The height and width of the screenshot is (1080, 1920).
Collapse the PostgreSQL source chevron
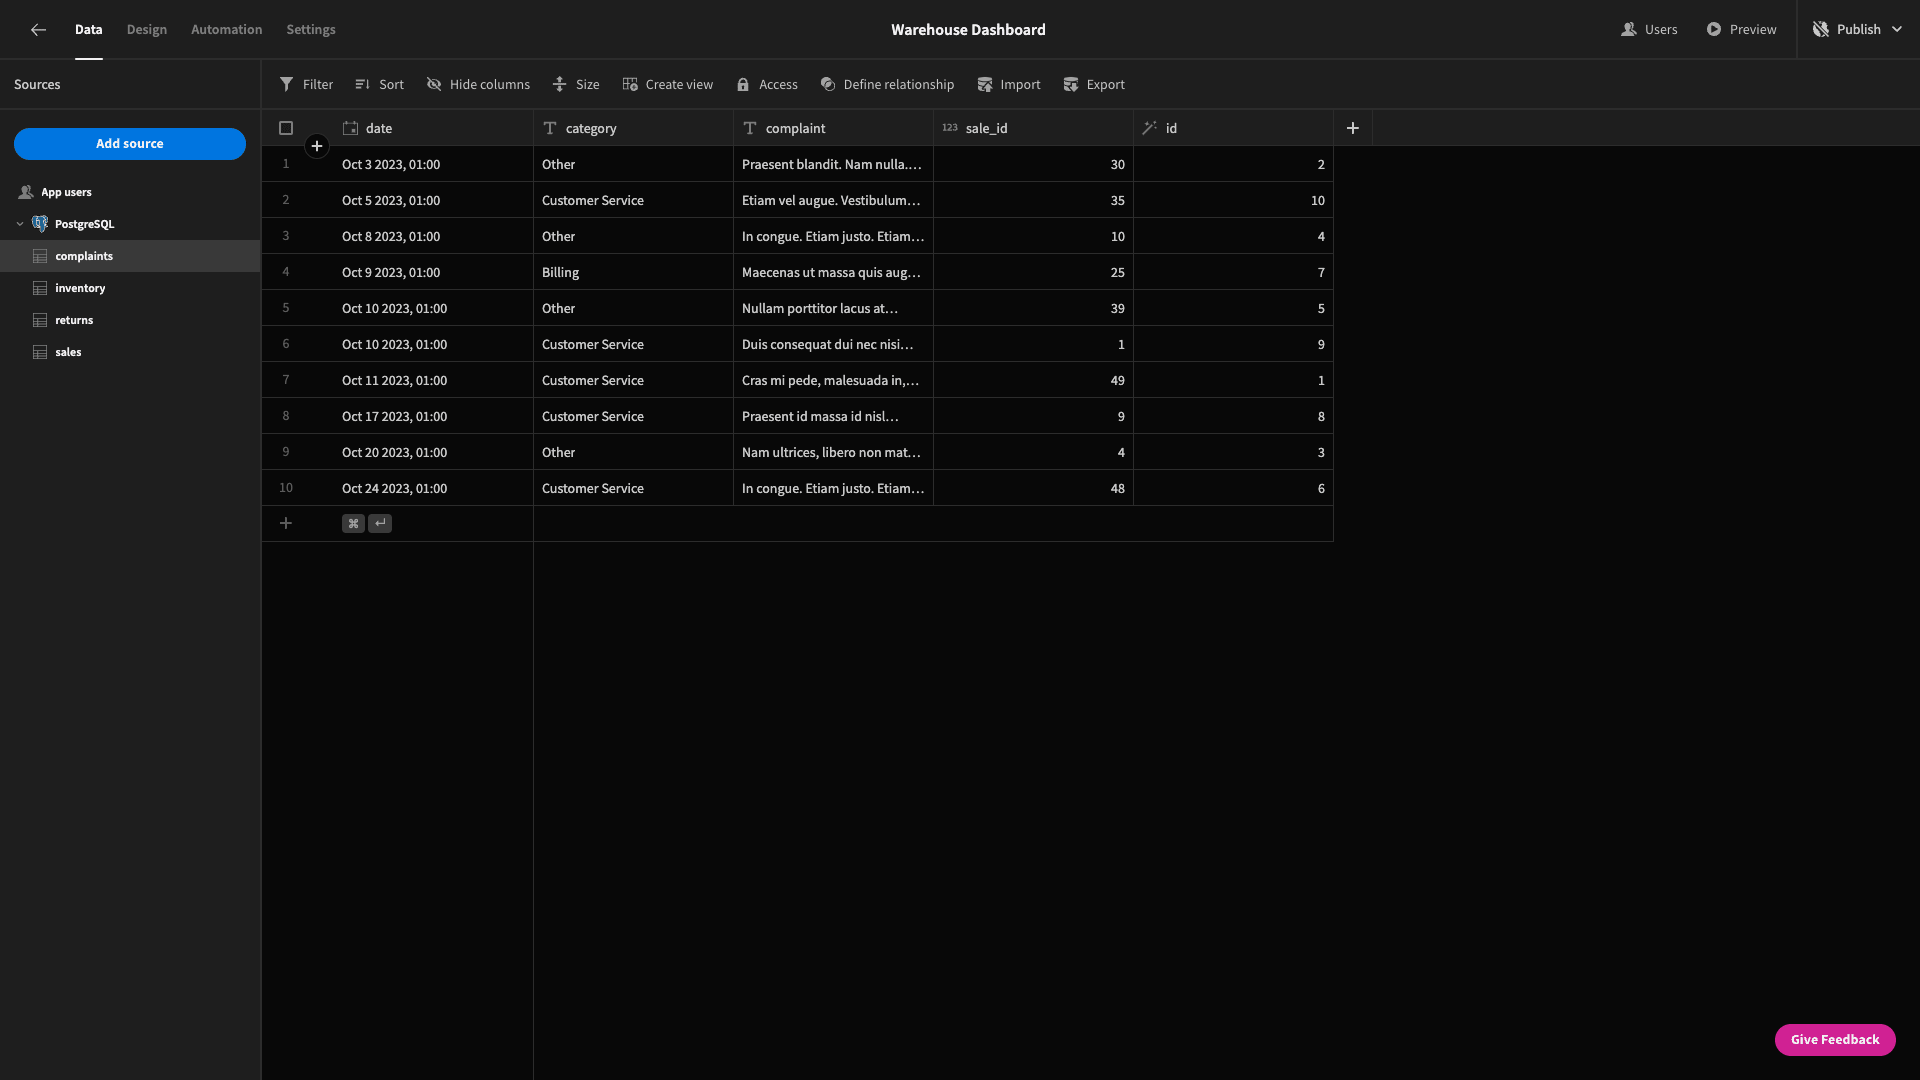pyautogui.click(x=20, y=224)
